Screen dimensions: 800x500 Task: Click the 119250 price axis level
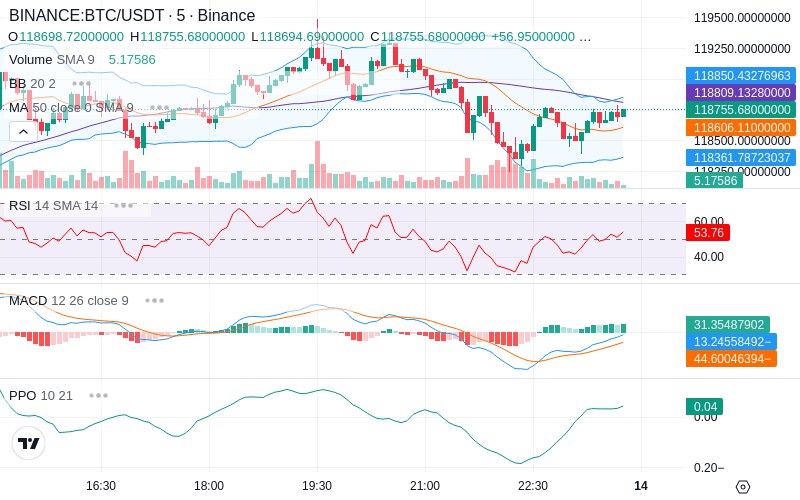[742, 48]
